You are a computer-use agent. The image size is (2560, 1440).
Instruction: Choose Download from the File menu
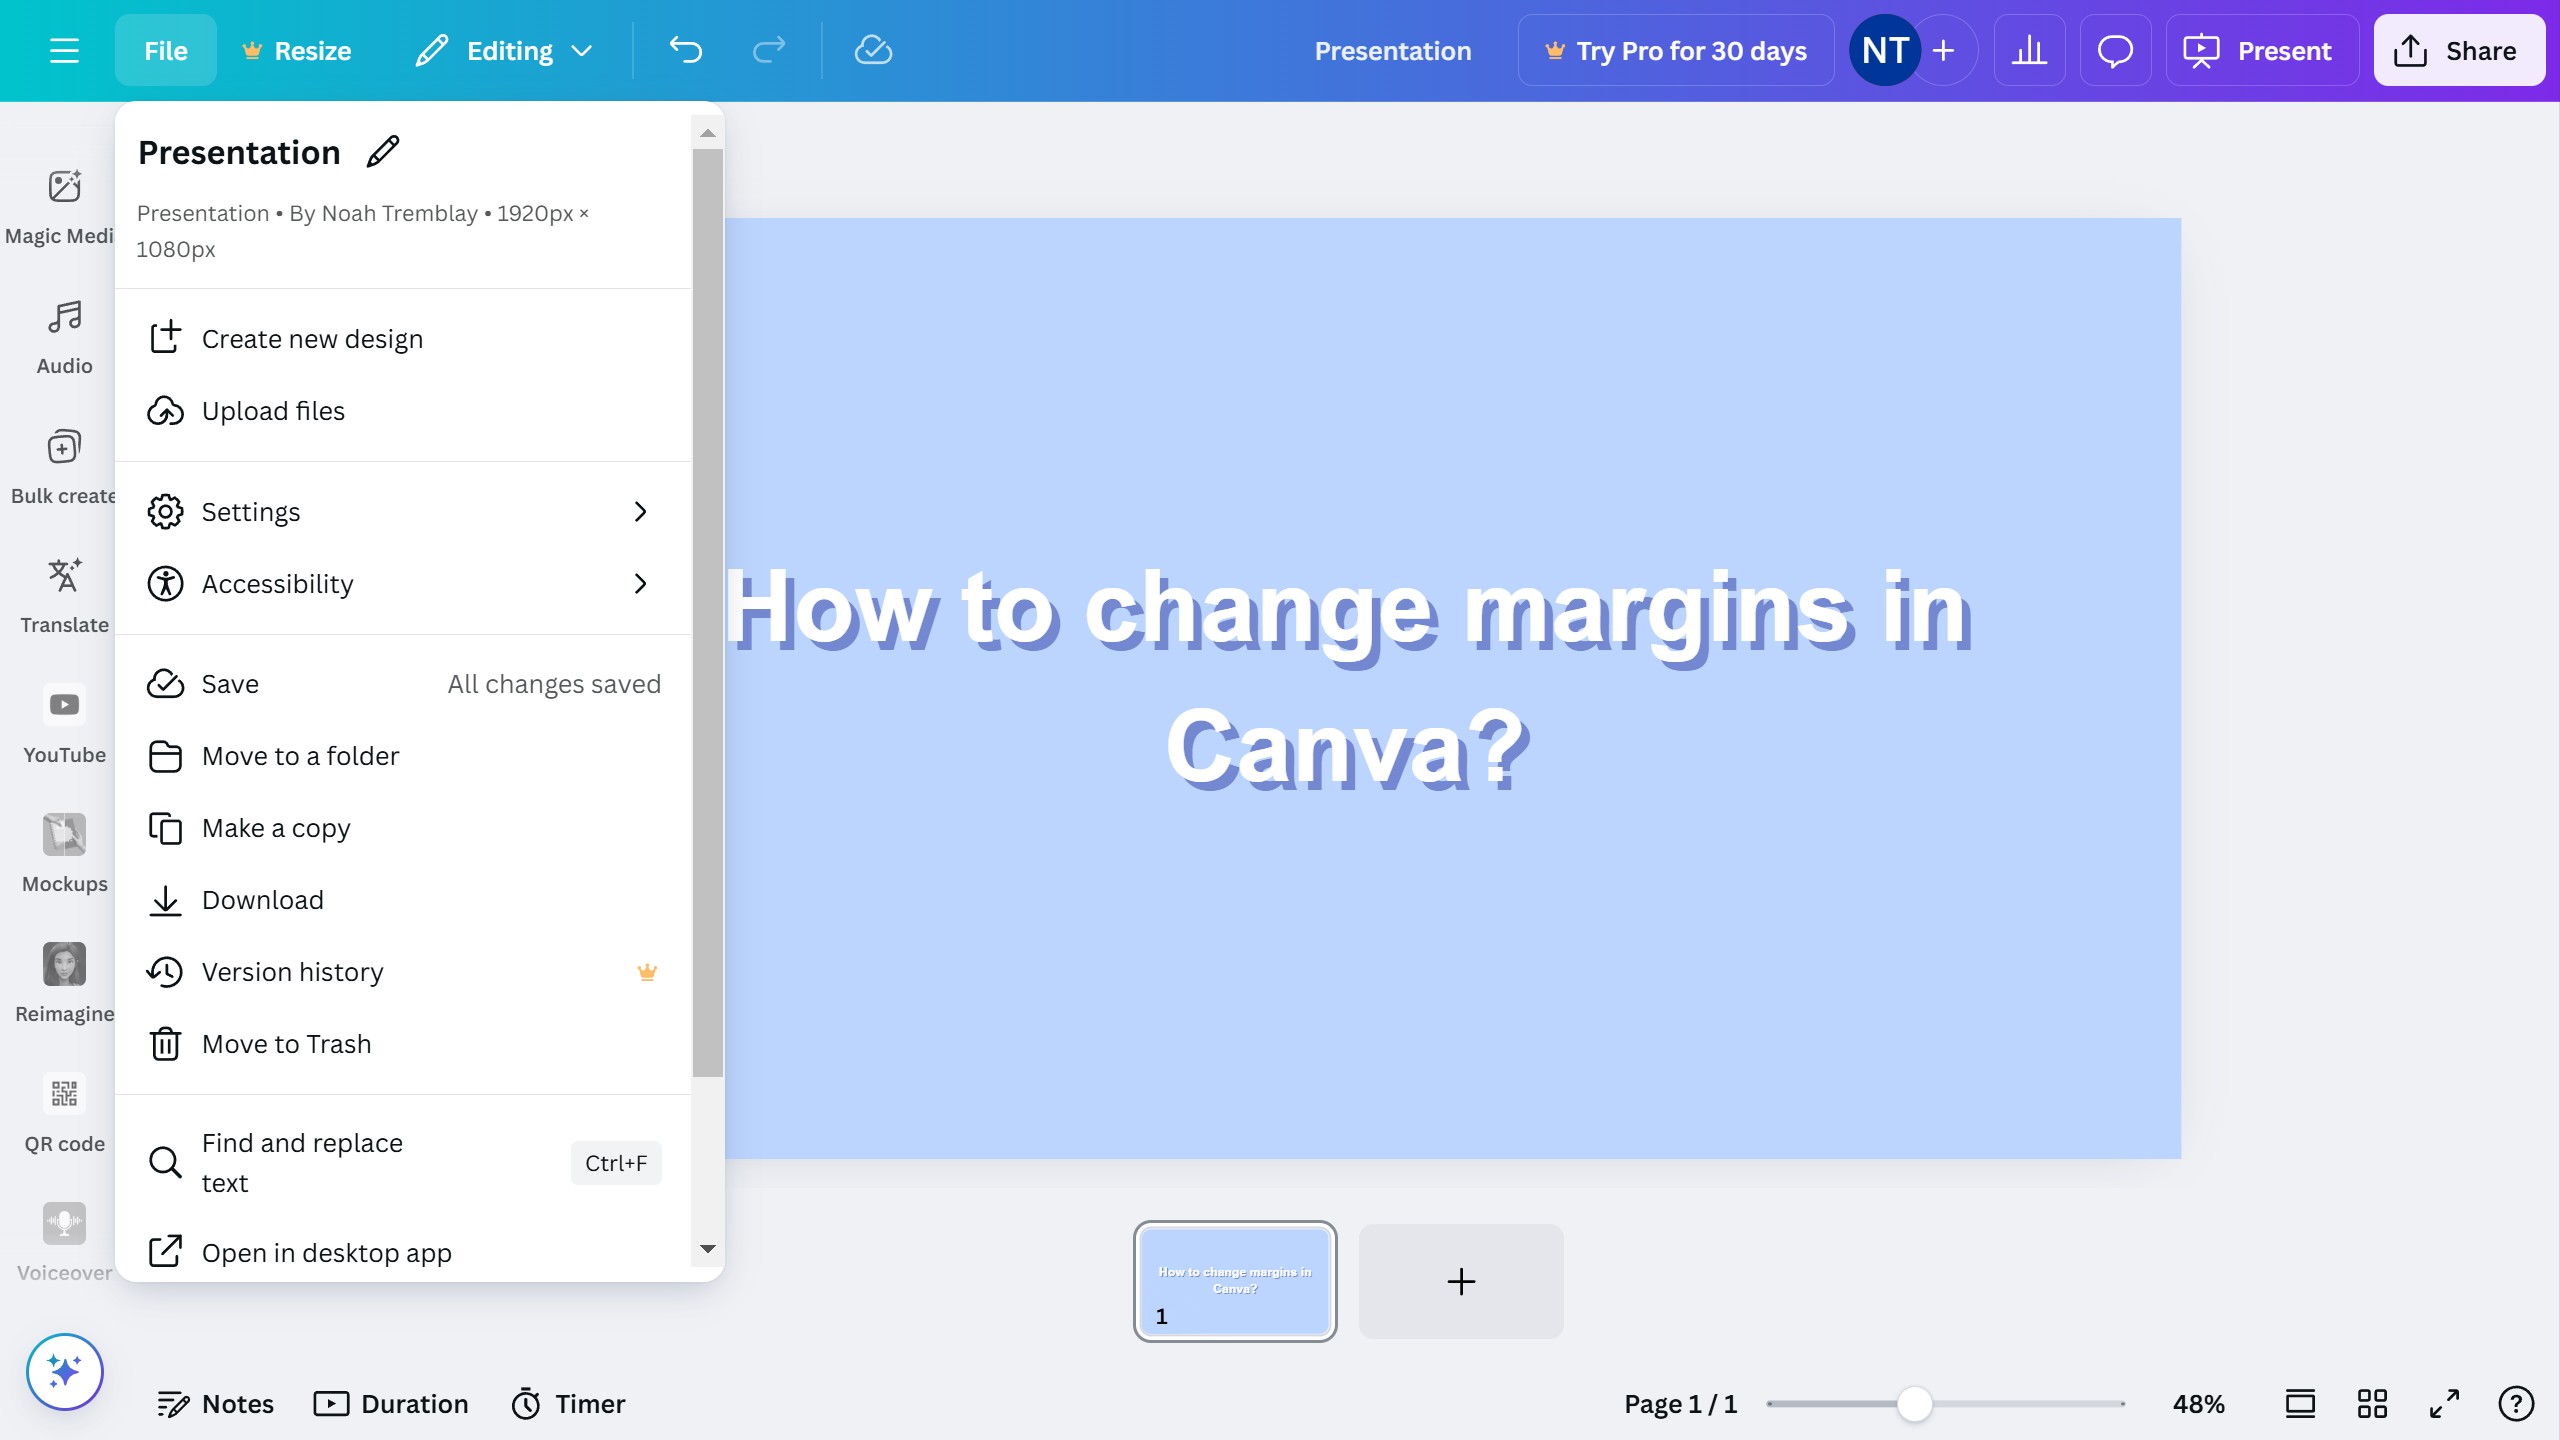pos(263,900)
